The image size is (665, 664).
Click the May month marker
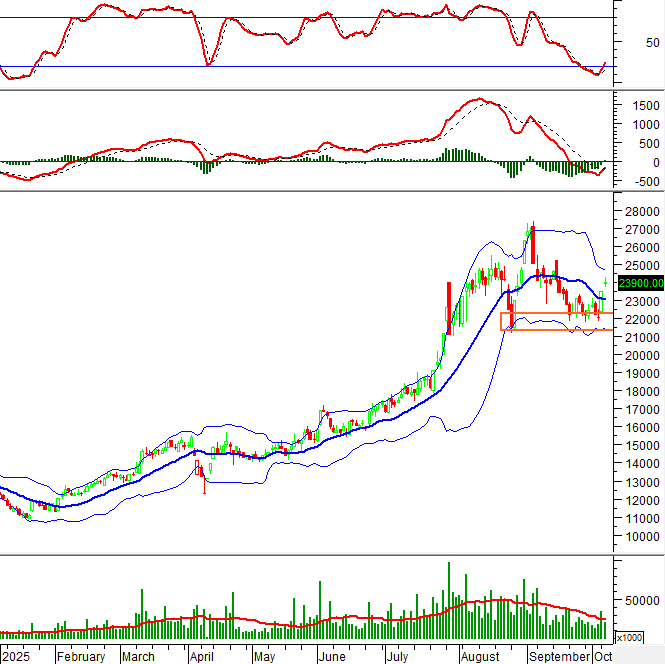point(263,657)
